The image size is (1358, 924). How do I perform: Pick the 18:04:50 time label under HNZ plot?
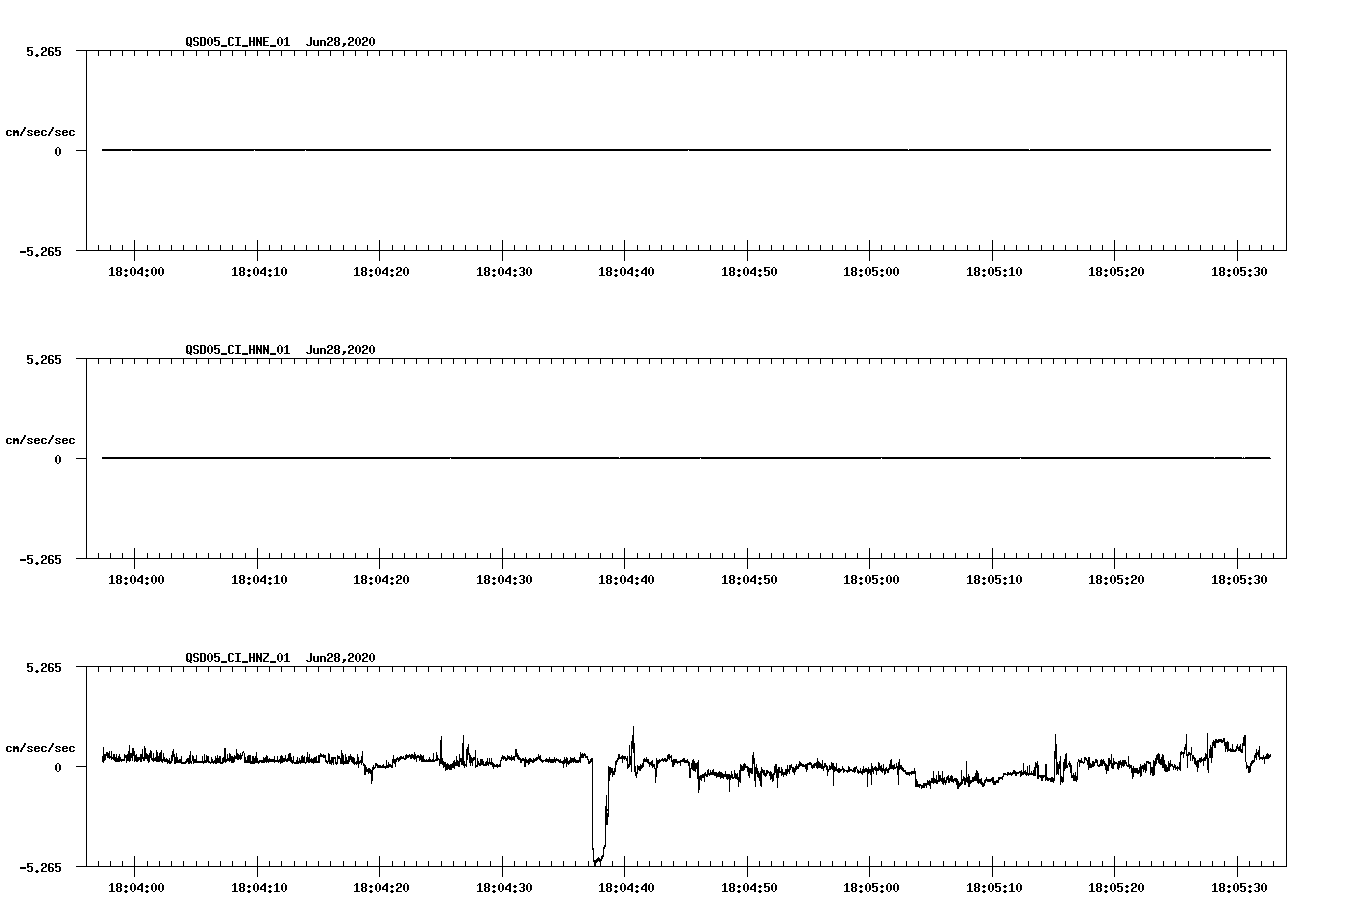tap(748, 888)
